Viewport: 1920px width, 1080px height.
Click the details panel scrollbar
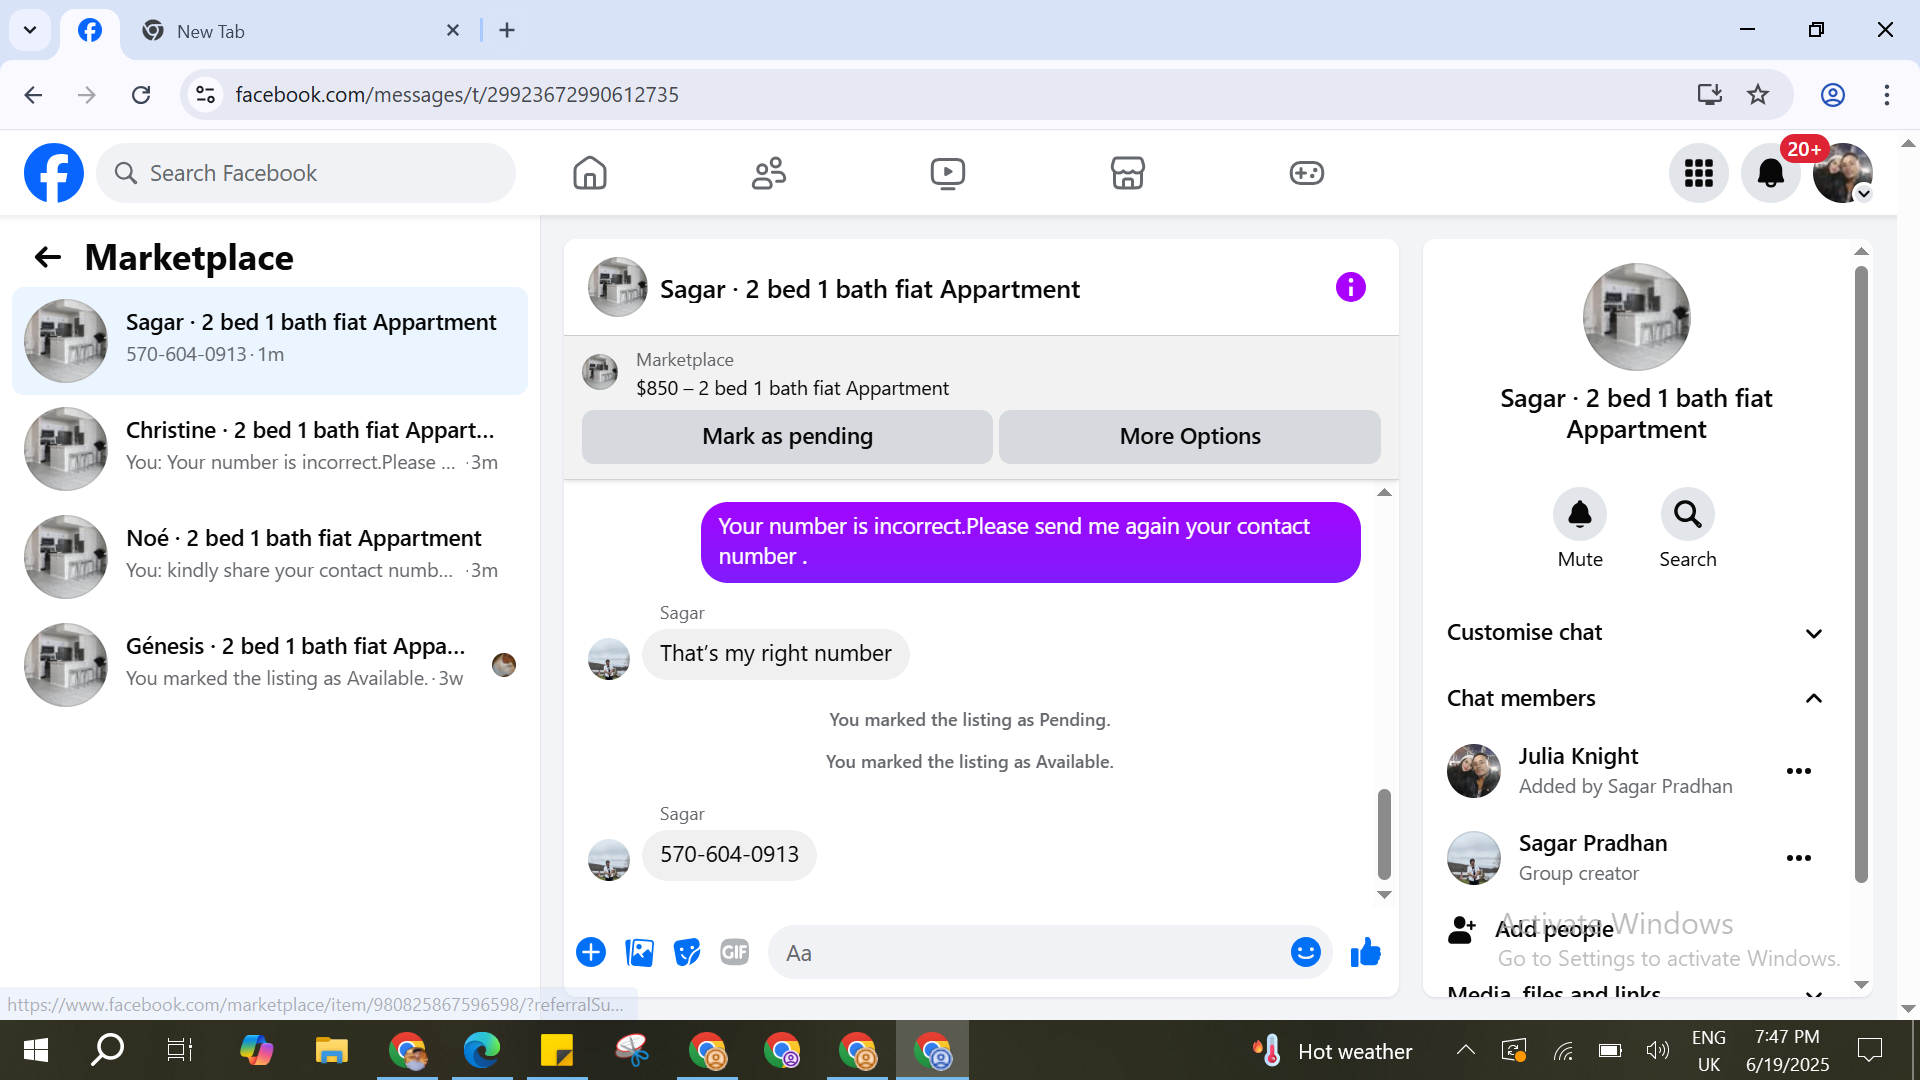pyautogui.click(x=1861, y=575)
